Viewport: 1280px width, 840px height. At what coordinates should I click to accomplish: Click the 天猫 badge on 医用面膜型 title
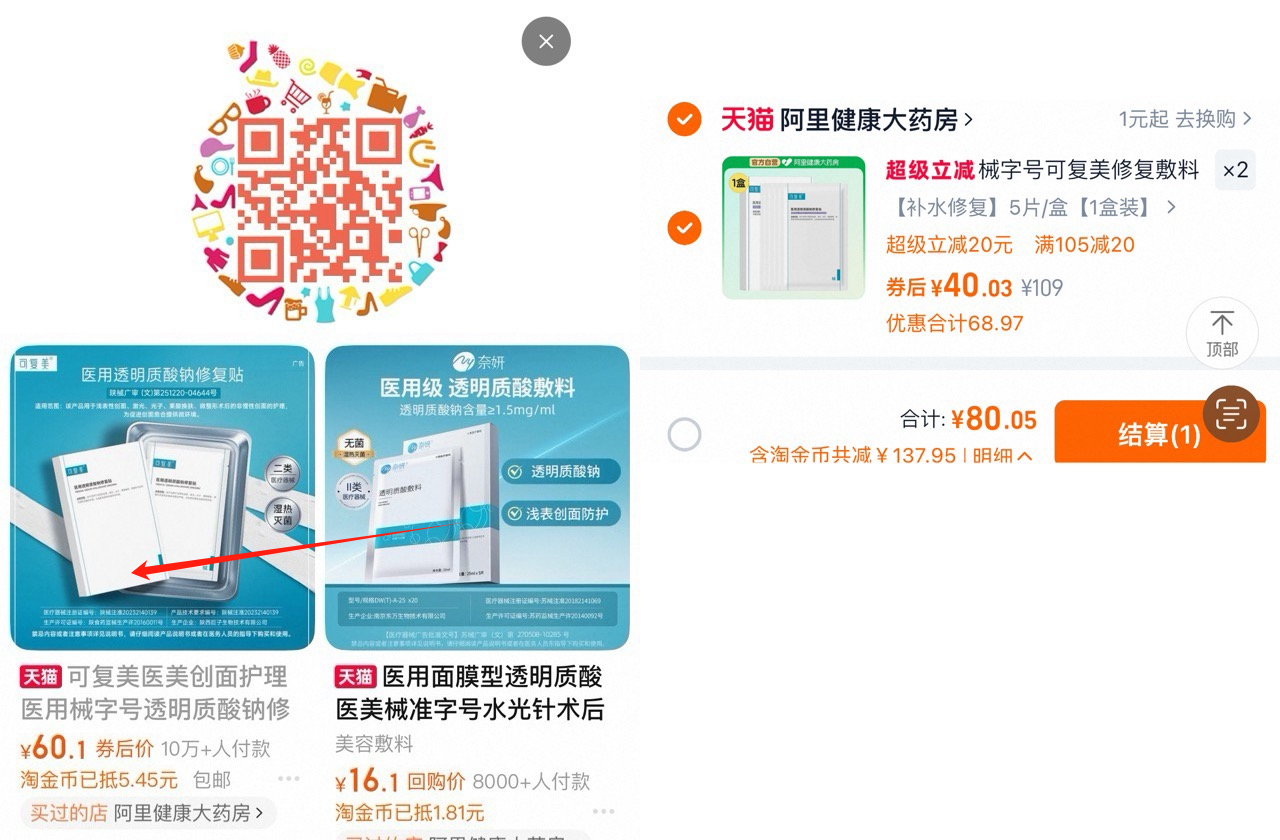click(x=355, y=677)
